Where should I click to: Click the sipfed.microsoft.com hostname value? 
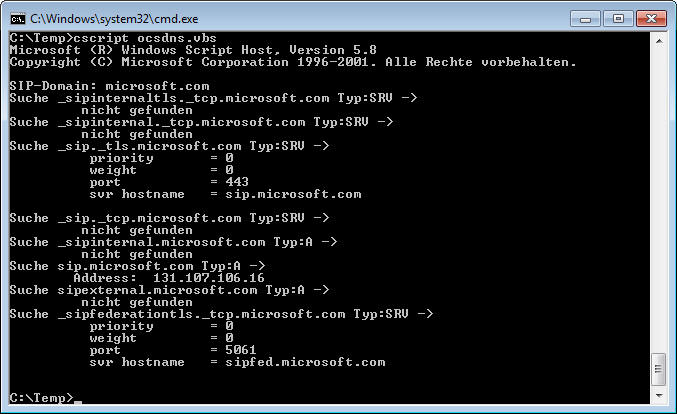click(x=305, y=362)
